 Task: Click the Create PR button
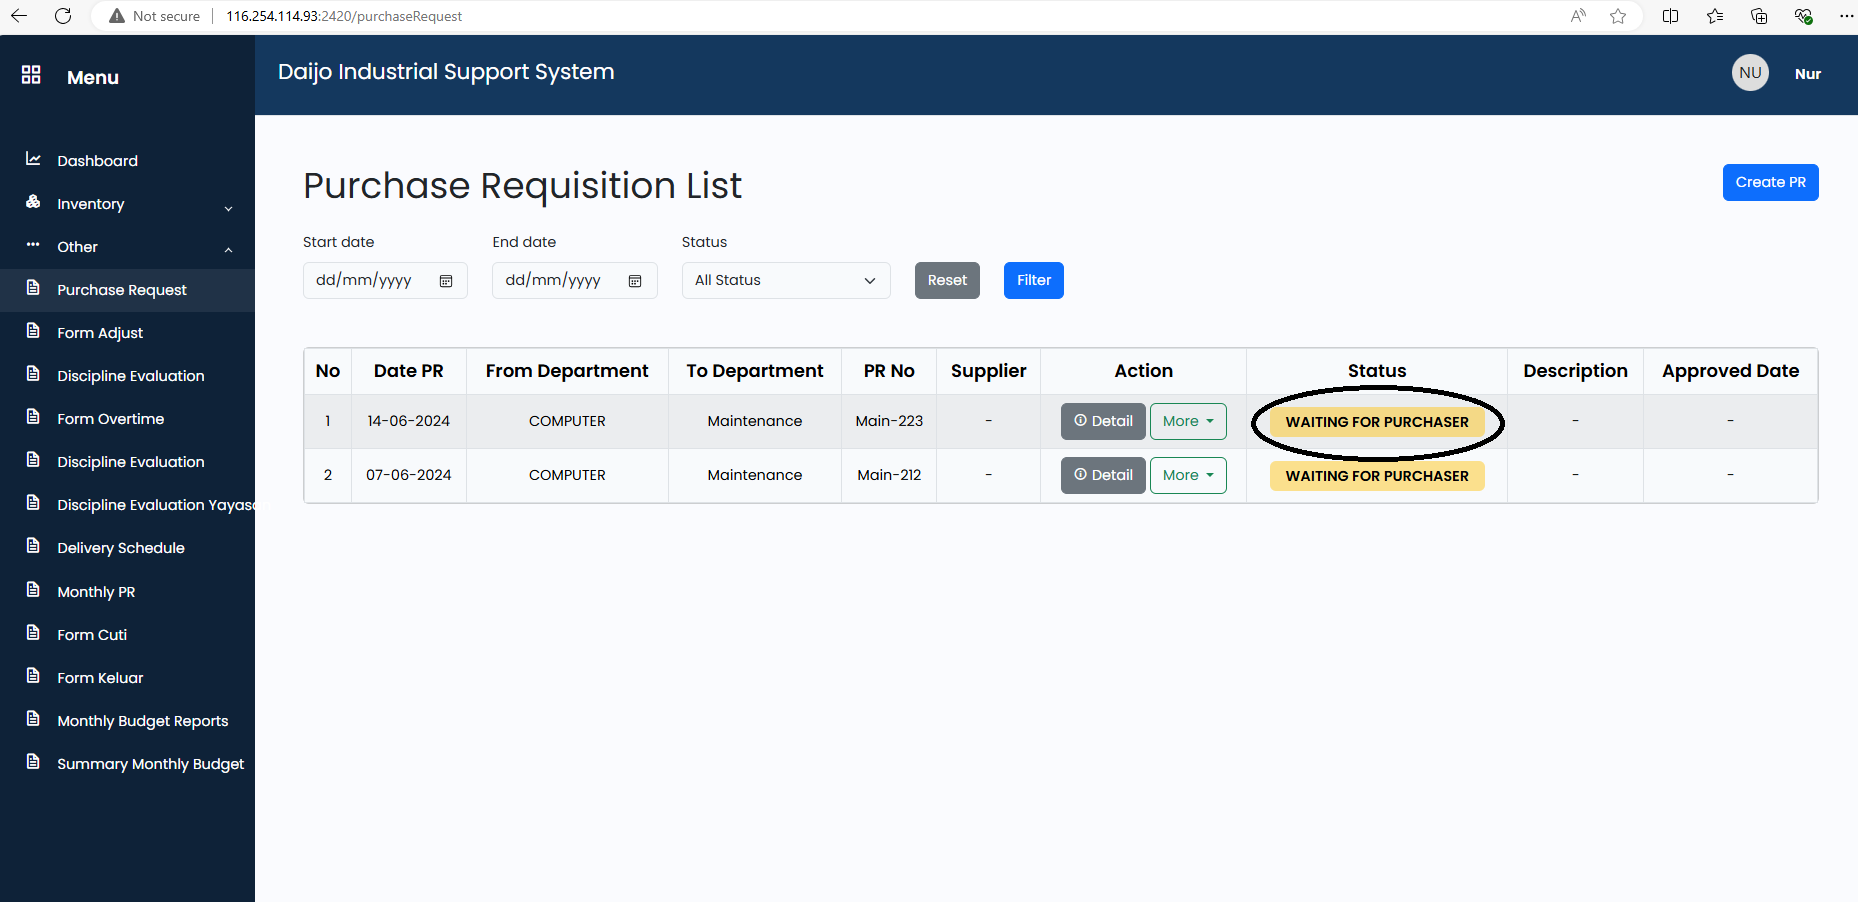pyautogui.click(x=1769, y=183)
